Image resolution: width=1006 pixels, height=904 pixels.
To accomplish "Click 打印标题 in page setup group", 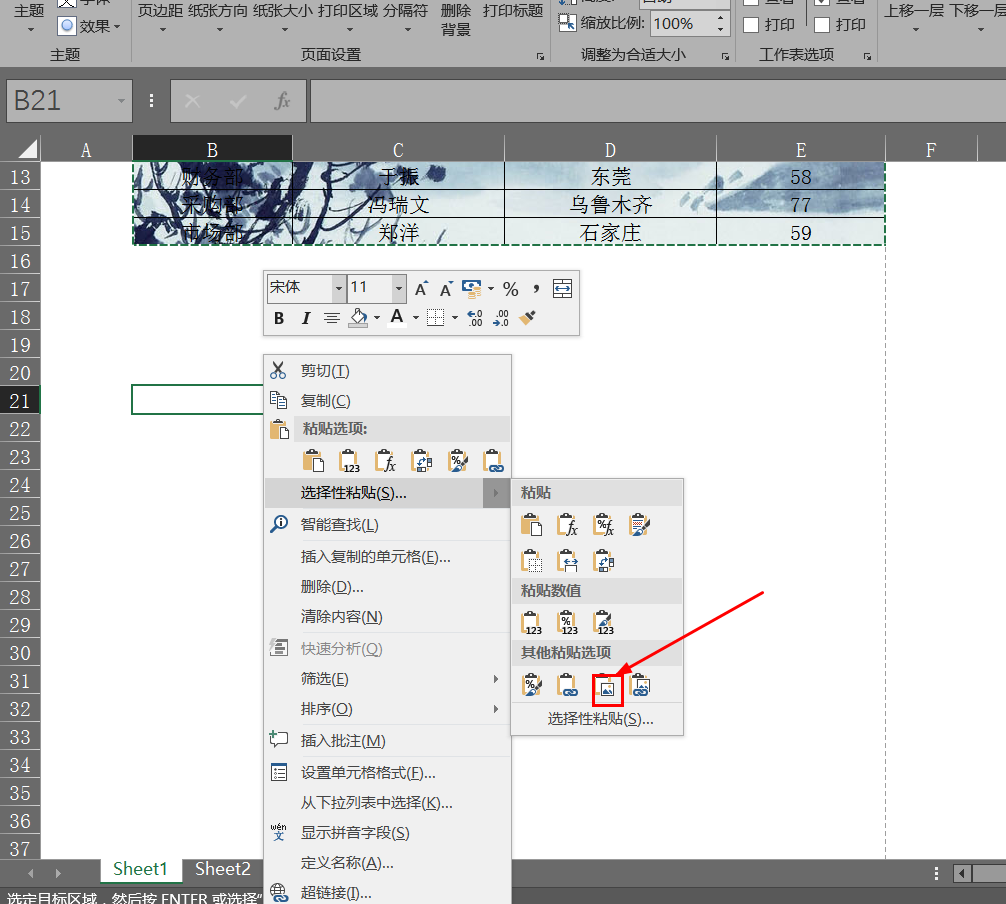I will pyautogui.click(x=513, y=12).
